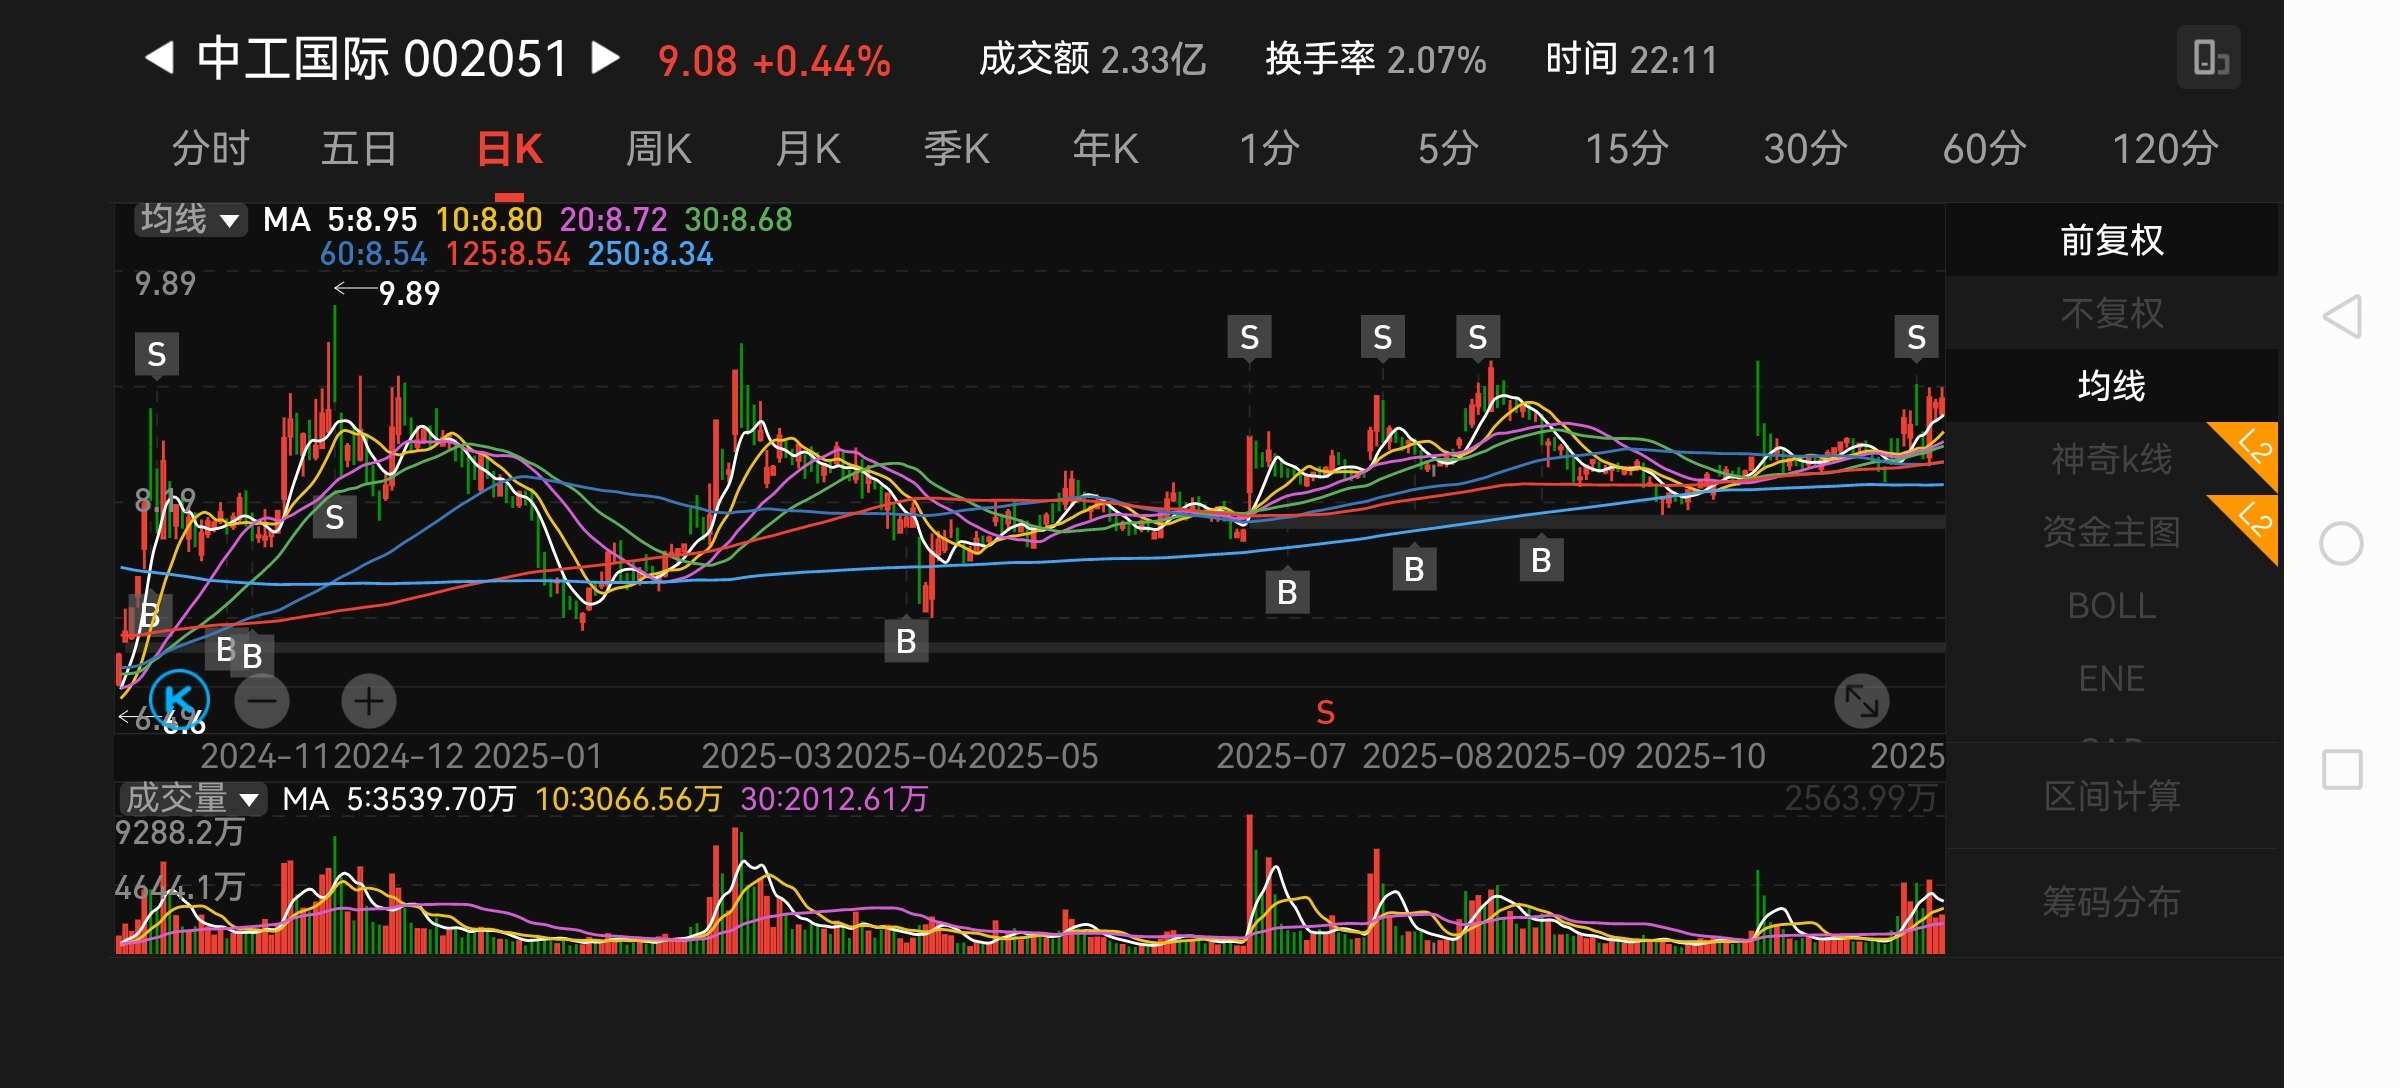Screen dimensions: 2400x1088
Task: Tap the screen layout switch icon top-right
Action: 2208,58
